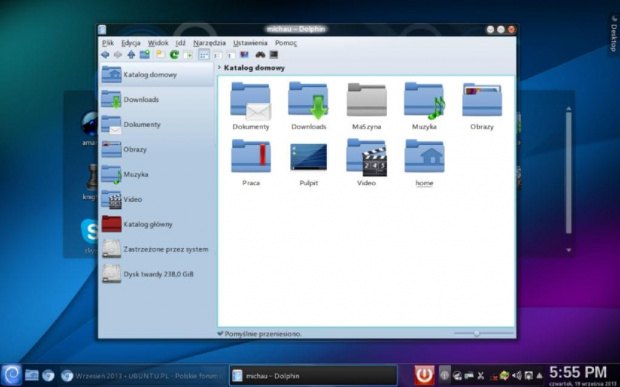Screen dimensions: 620x387
Task: Click scrollbar of desktop folder widget
Action: tap(569, 173)
